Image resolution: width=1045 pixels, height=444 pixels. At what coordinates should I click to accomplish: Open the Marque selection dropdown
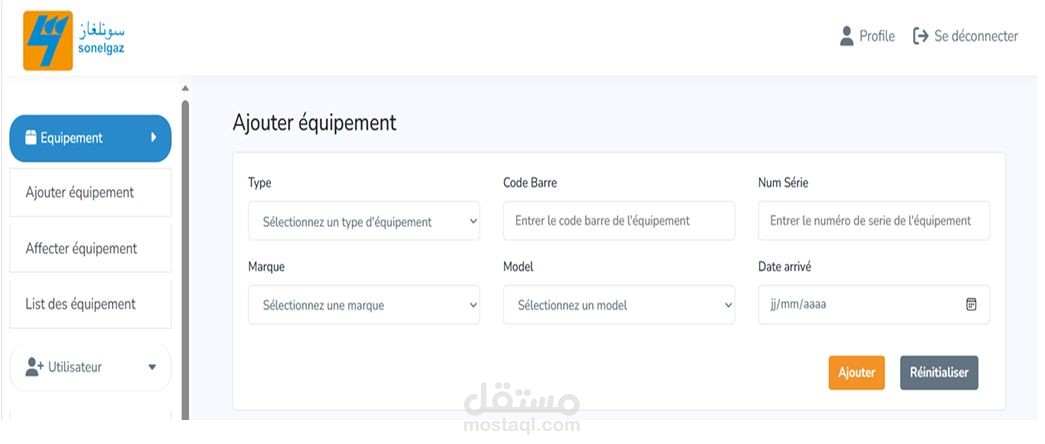coord(364,305)
